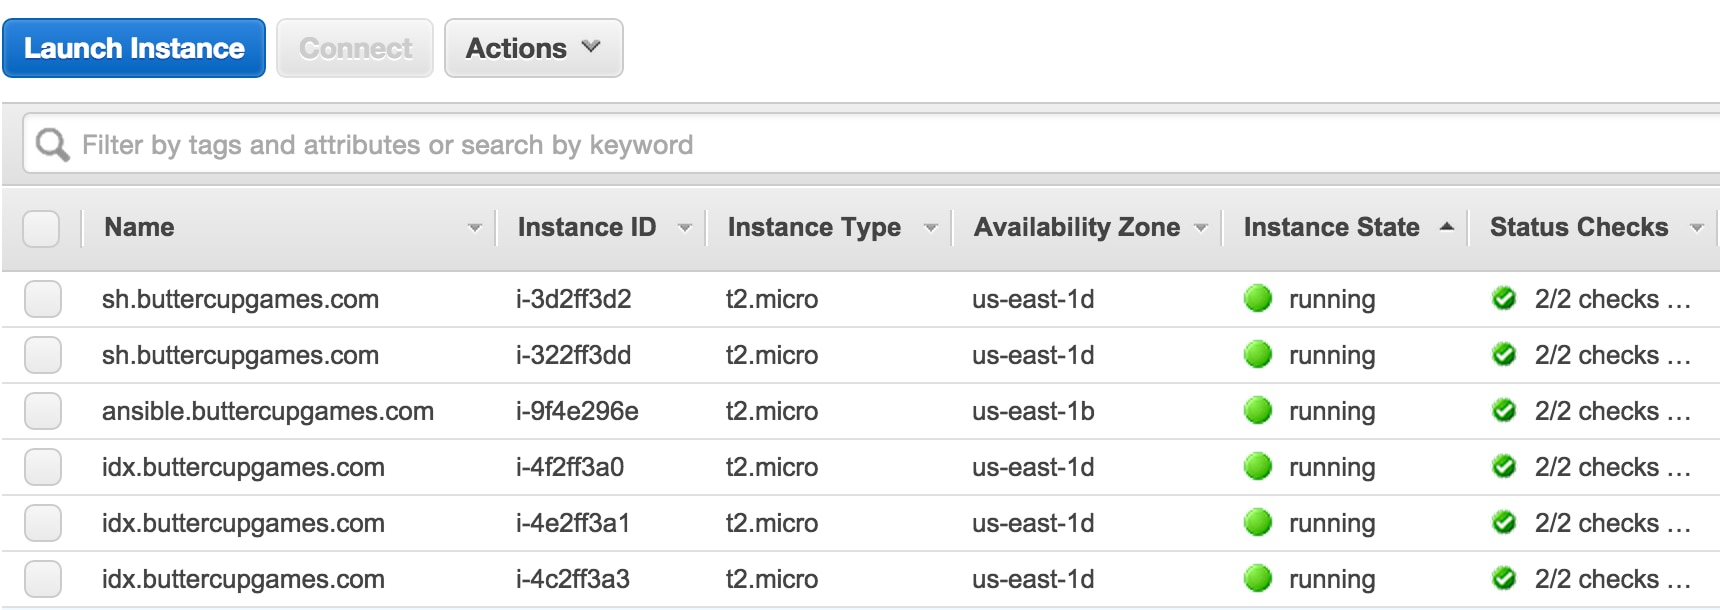1720x610 pixels.
Task: Click the search magnifier icon
Action: (x=52, y=145)
